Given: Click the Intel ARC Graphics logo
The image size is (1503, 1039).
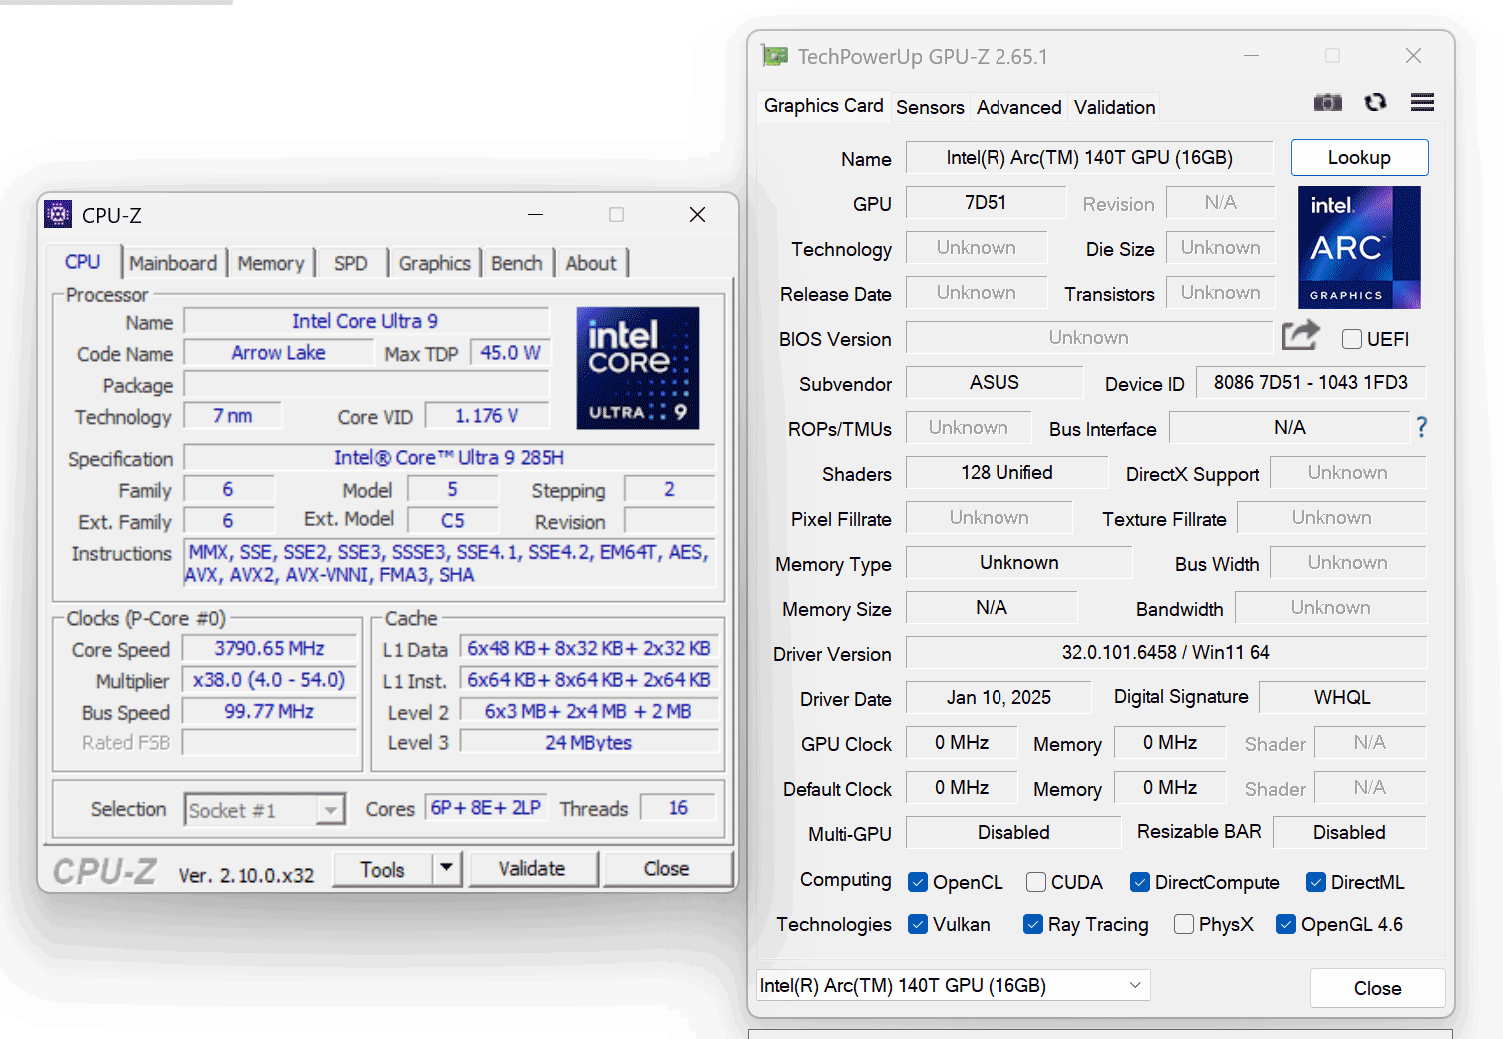Looking at the screenshot, I should click(1359, 247).
